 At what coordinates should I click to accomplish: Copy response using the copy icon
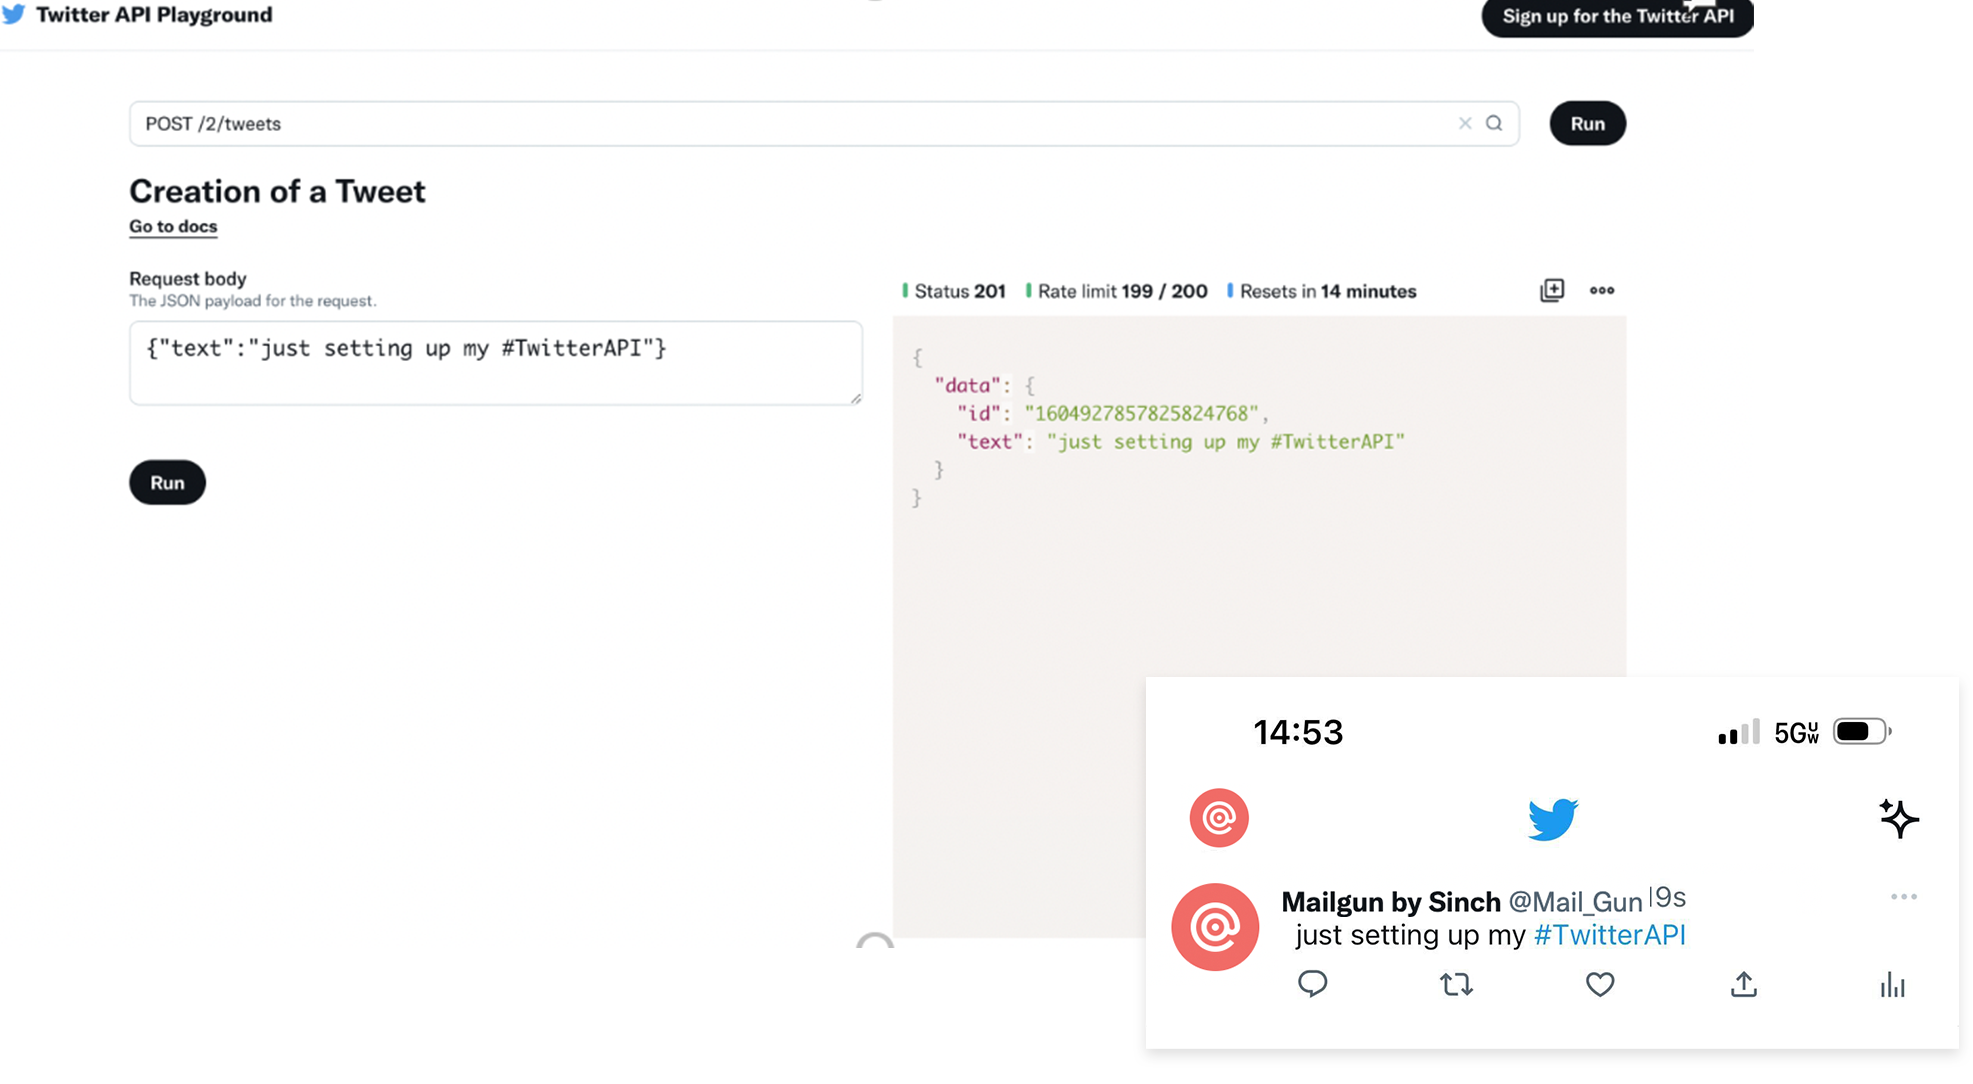(1552, 290)
